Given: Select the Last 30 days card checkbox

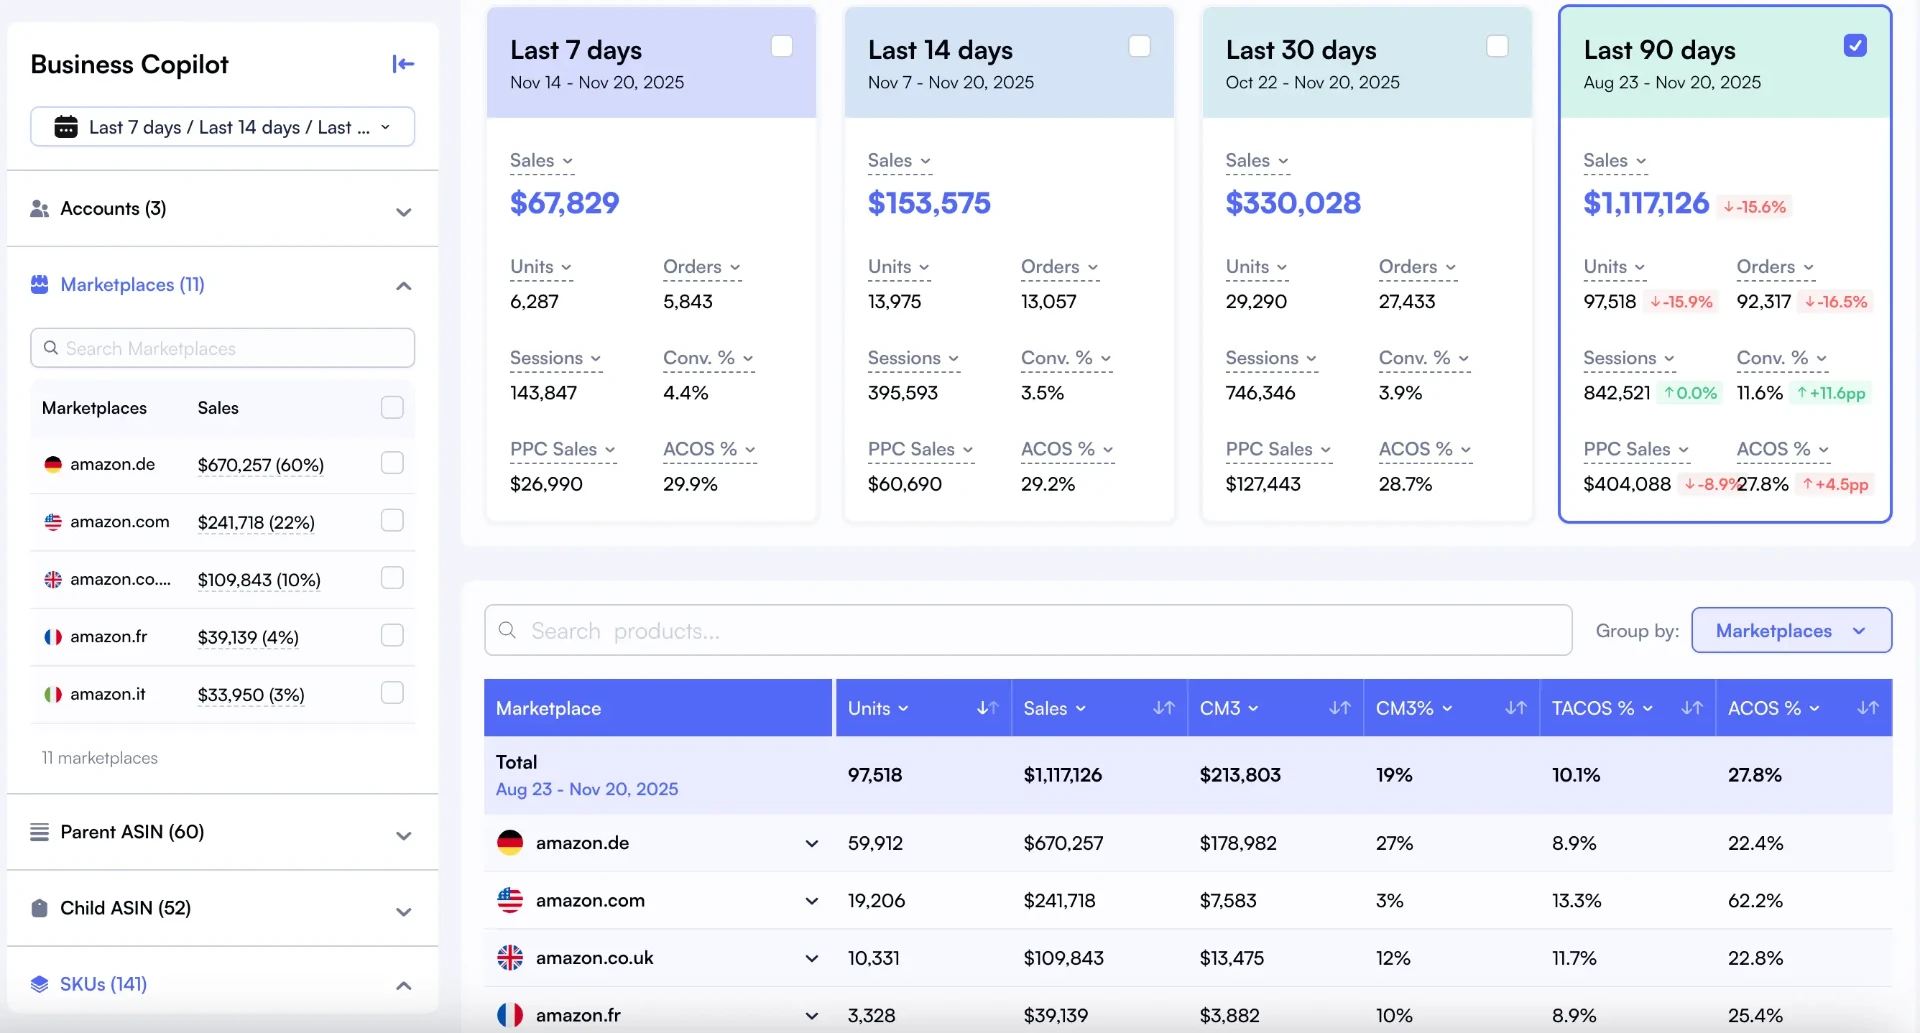Looking at the screenshot, I should (x=1497, y=46).
